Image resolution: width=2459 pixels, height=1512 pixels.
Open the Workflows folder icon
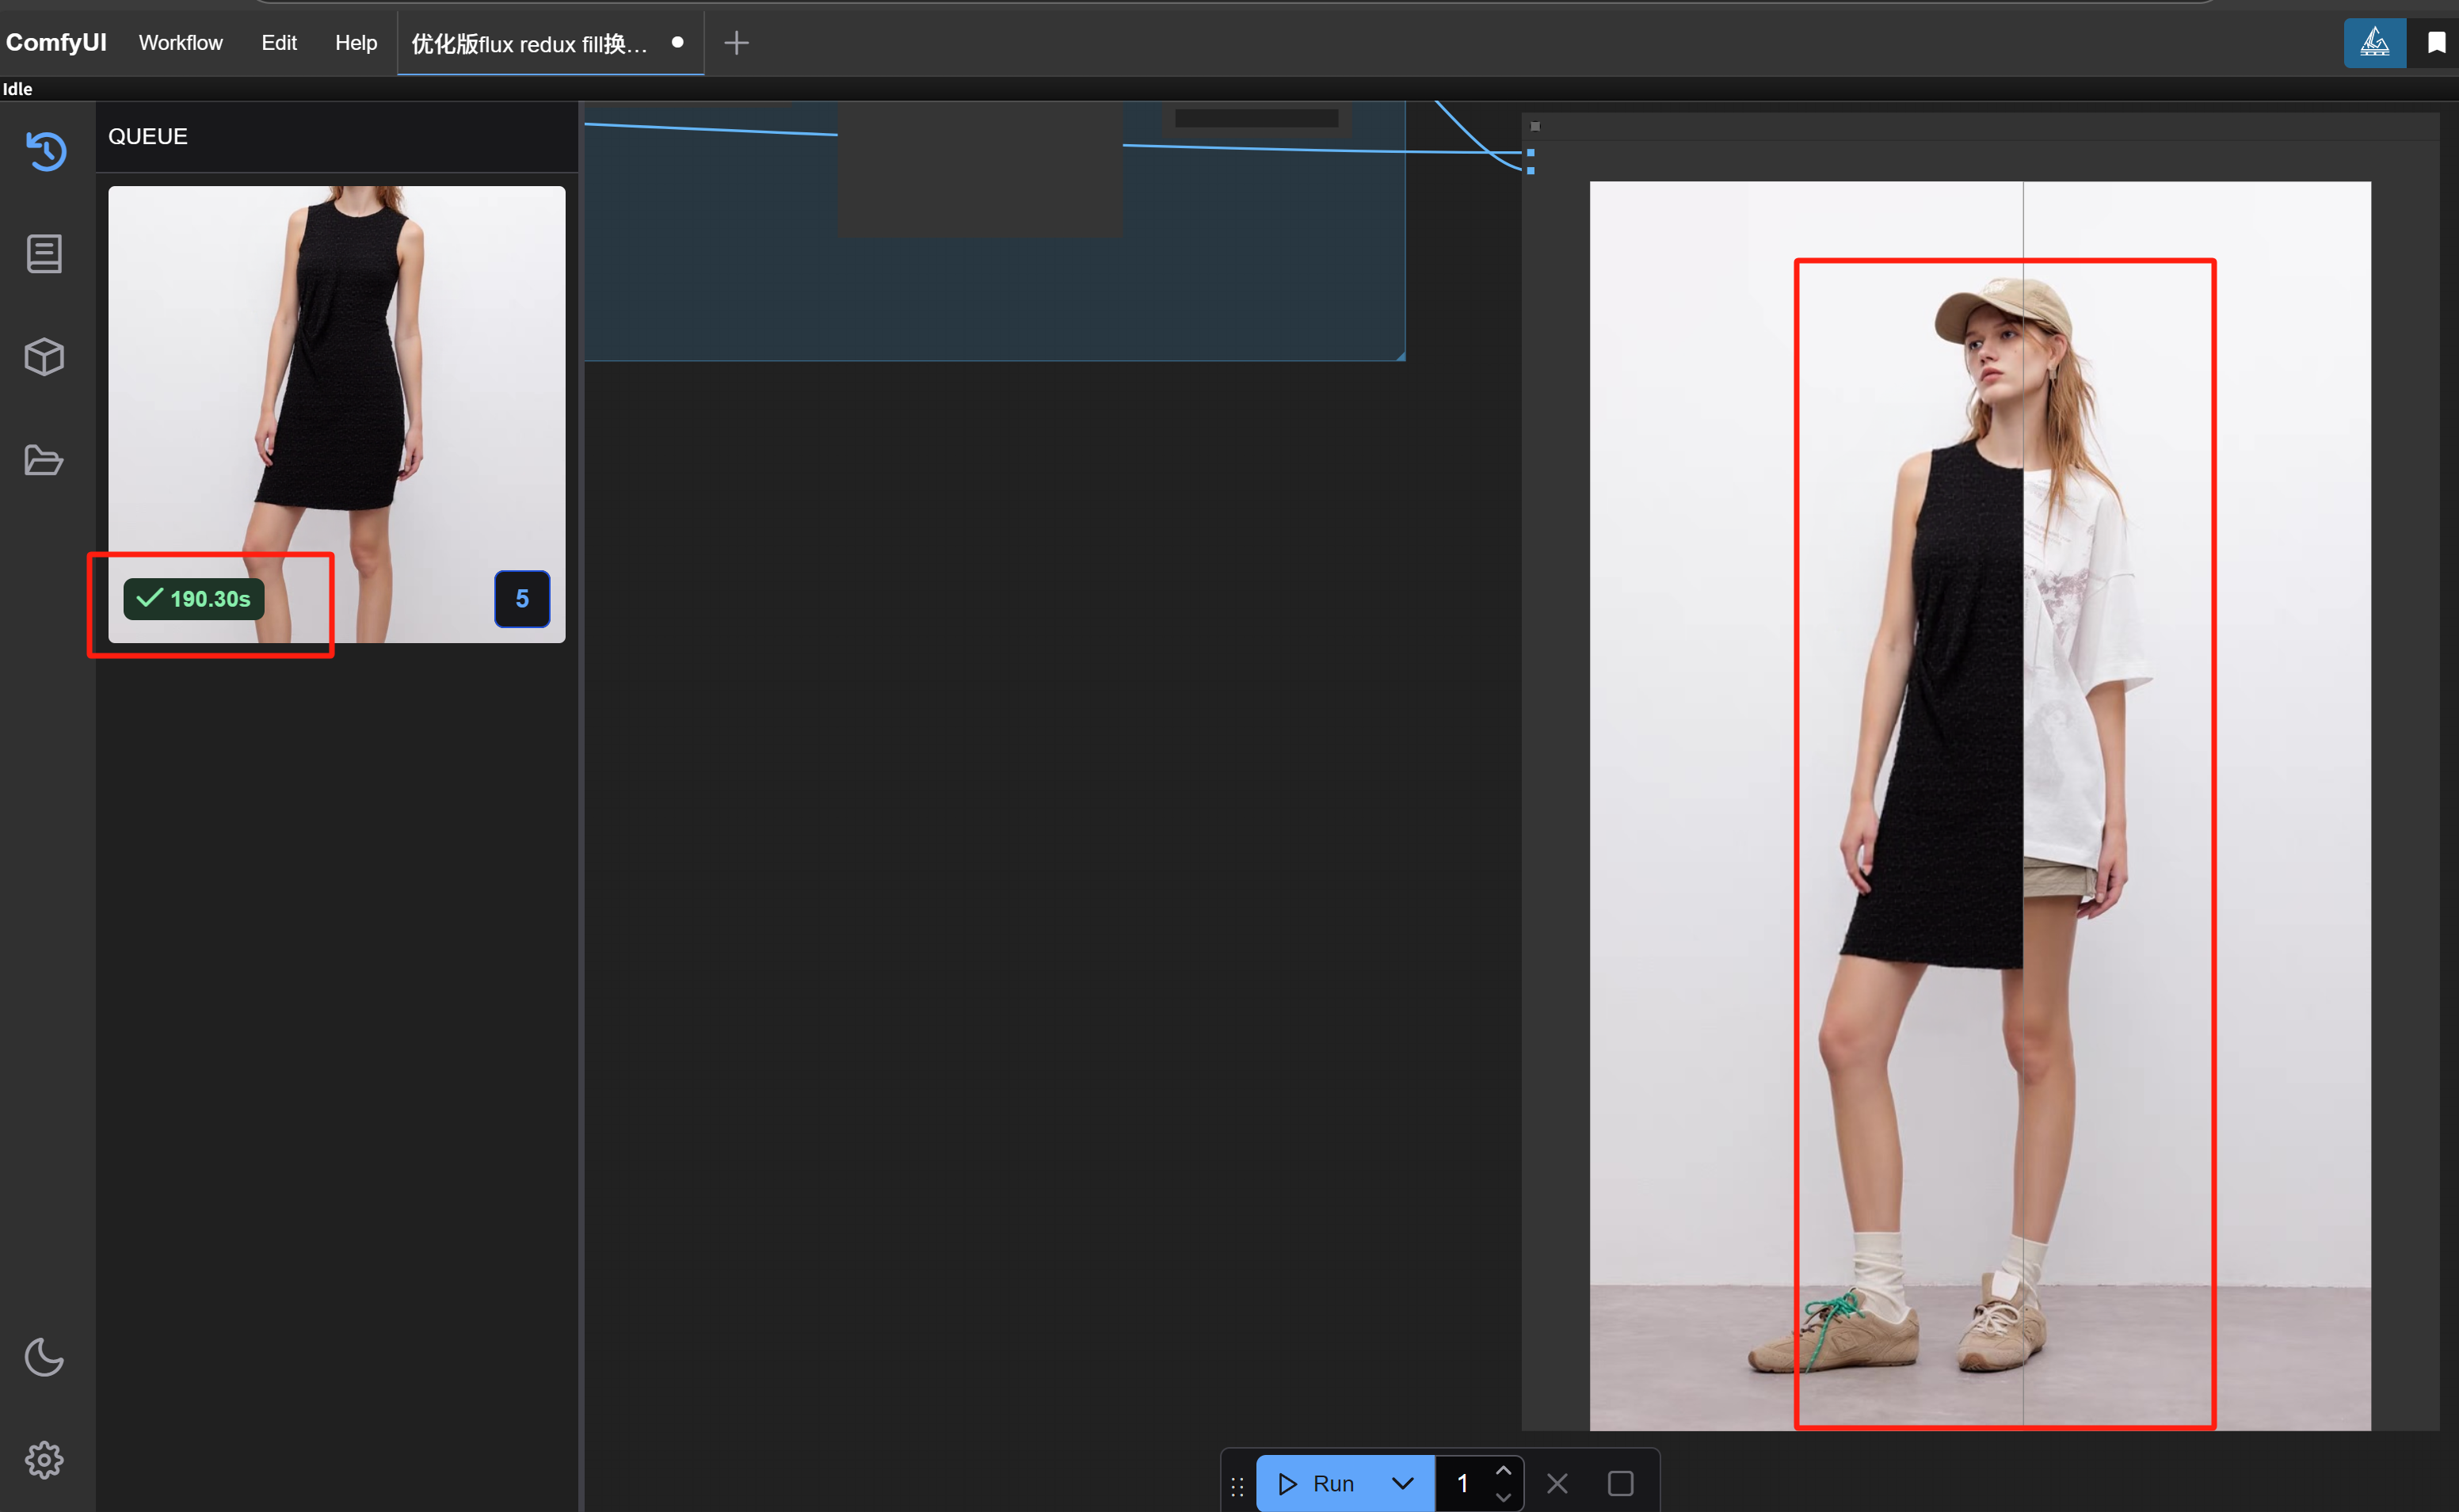(x=44, y=460)
